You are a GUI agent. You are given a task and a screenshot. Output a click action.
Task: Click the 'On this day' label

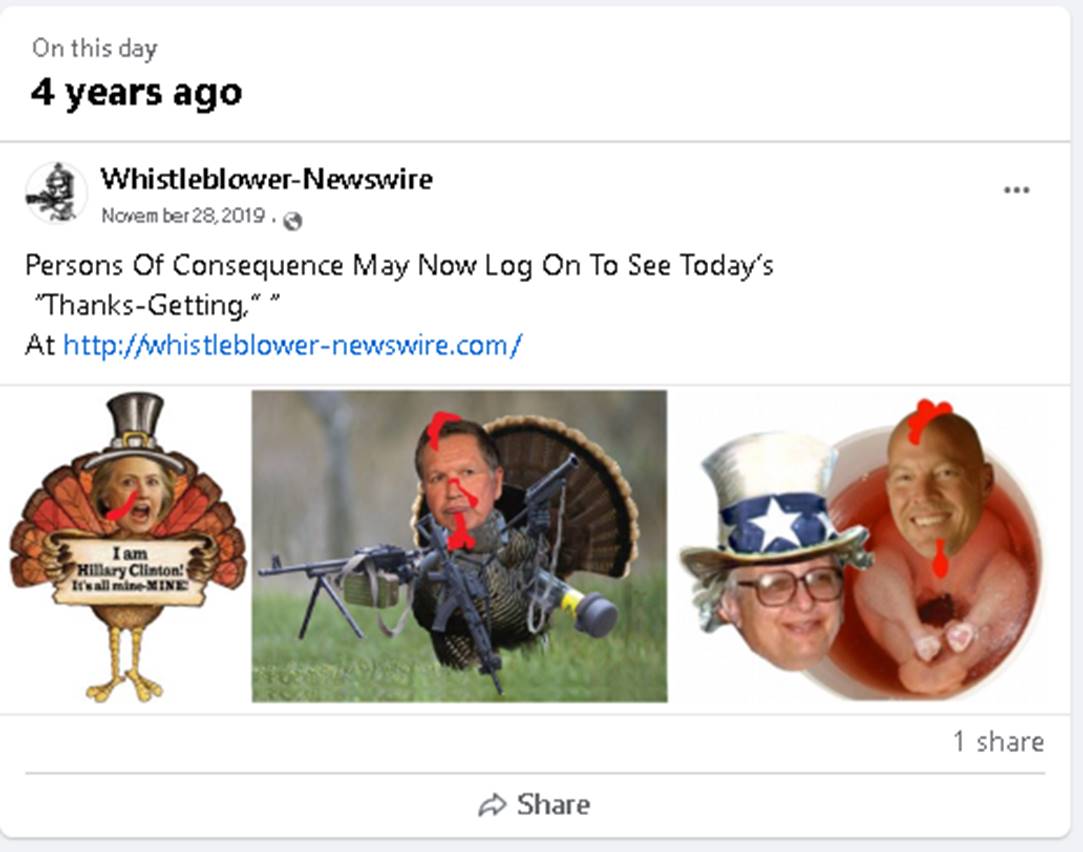tap(95, 48)
